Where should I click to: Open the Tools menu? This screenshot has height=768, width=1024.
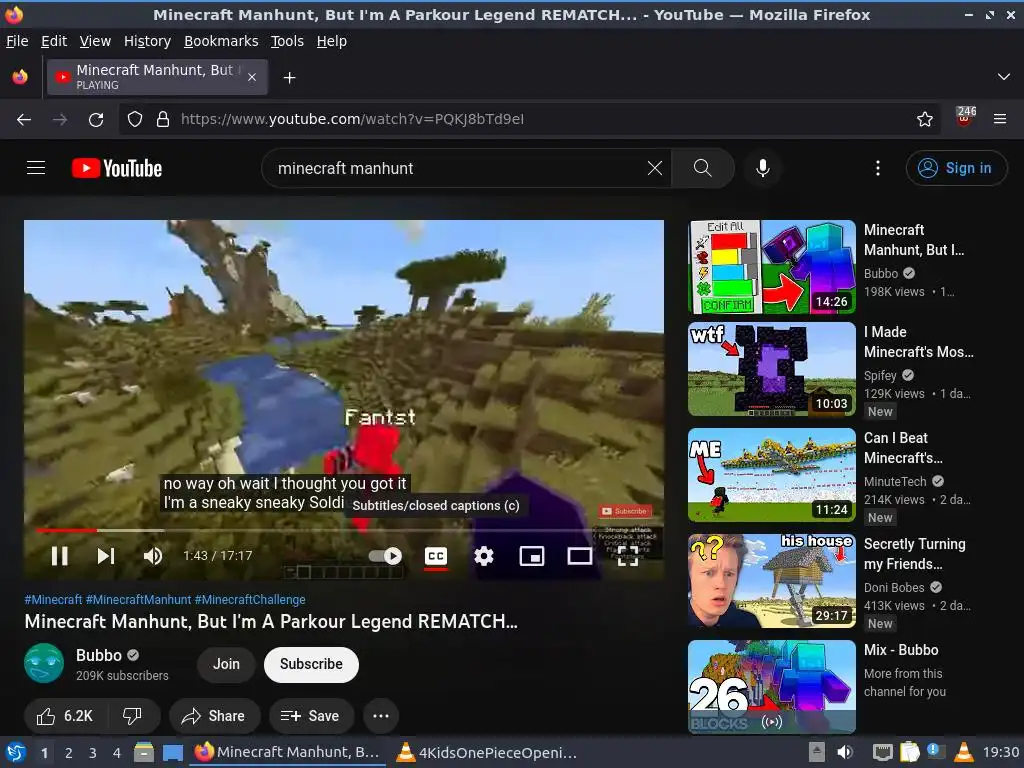click(x=287, y=41)
